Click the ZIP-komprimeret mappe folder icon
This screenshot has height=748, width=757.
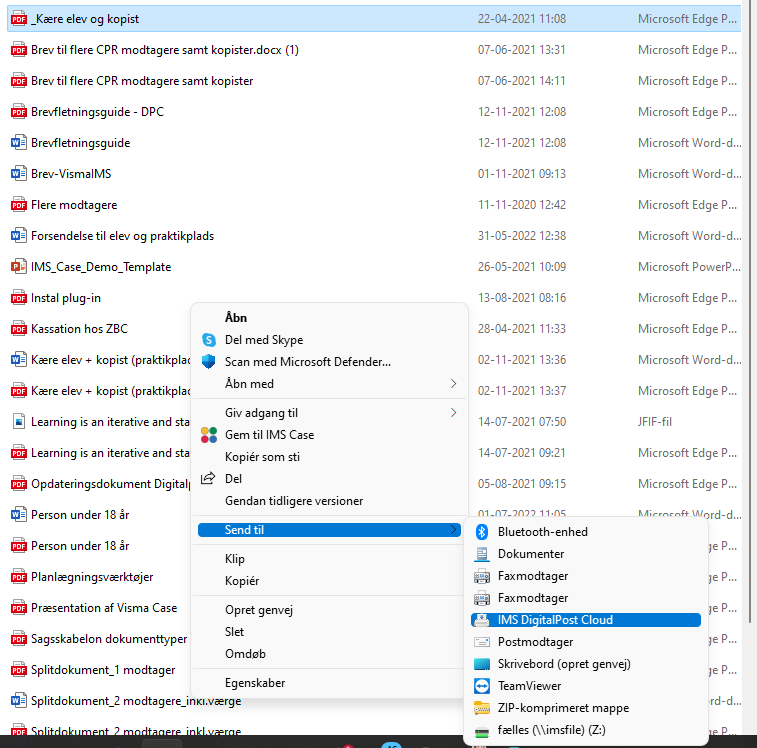482,708
